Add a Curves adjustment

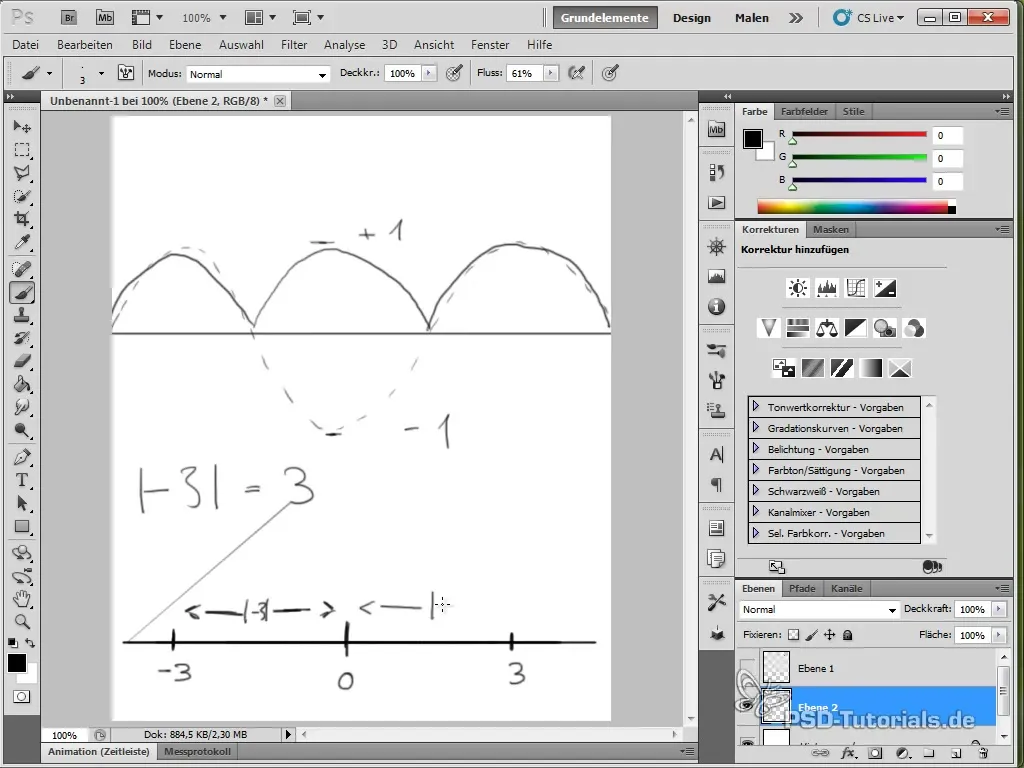point(856,288)
